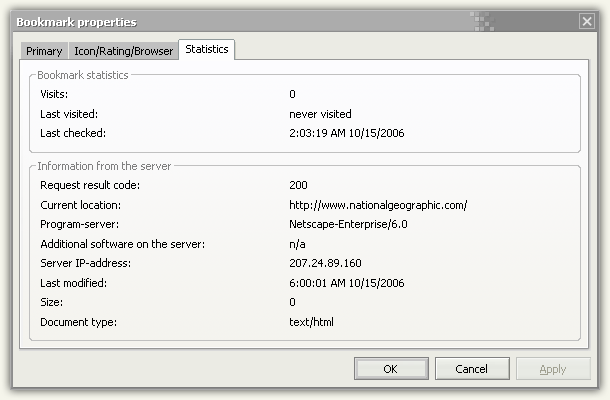Close the Bookmark properties window
610x400 pixels.
587,21
